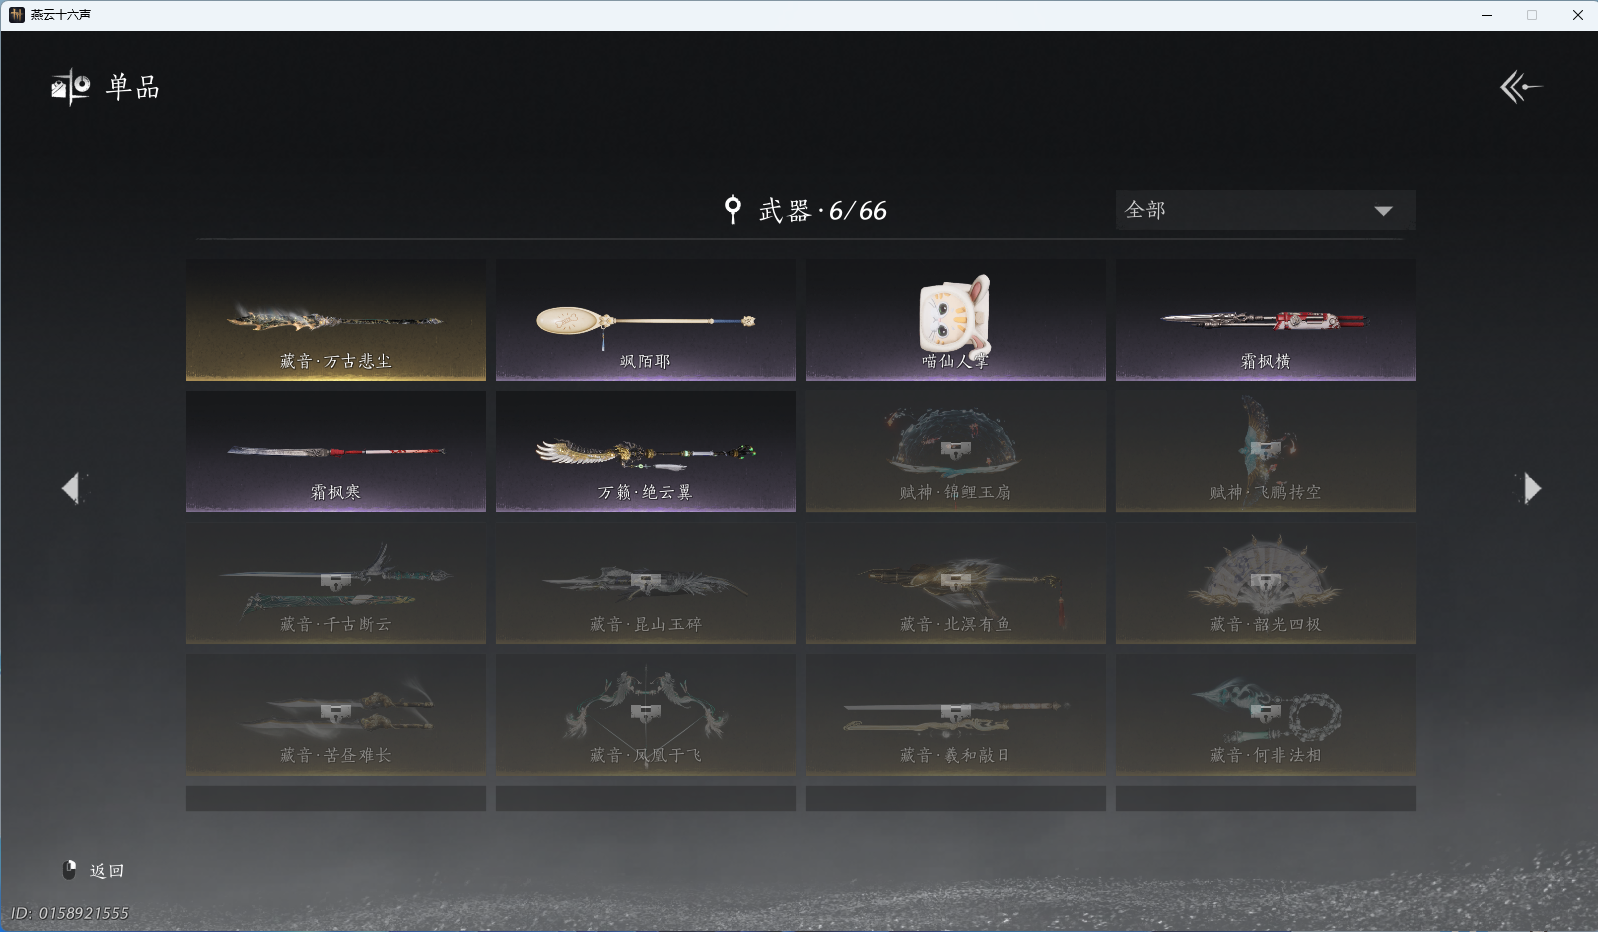Screen dimensions: 1598x932
Task: Expand the filter list using the dropdown arrow
Action: pos(1383,211)
